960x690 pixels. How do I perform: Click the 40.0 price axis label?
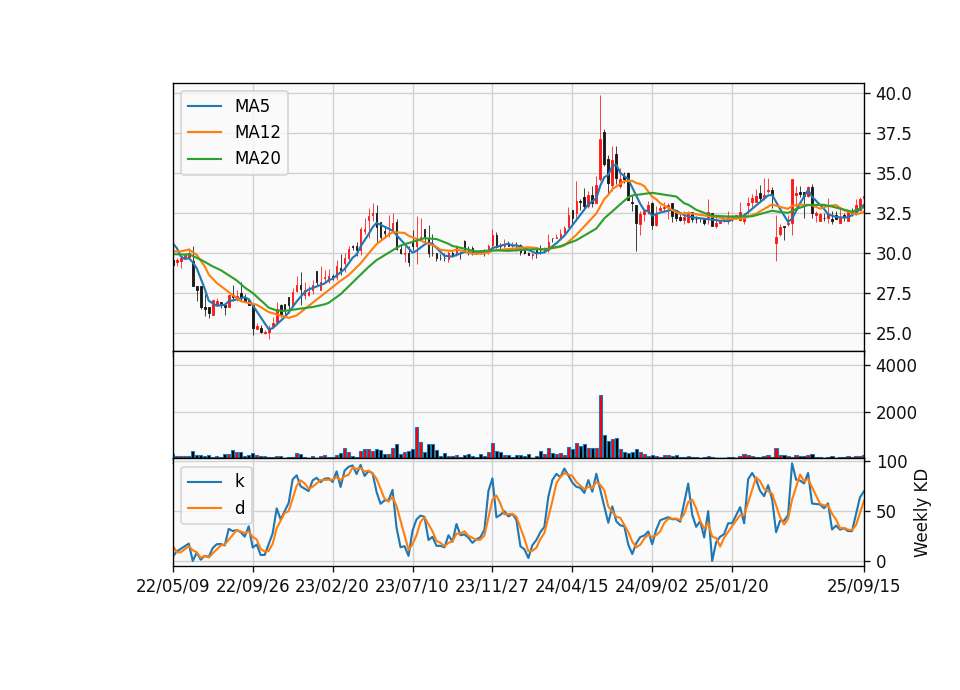893,94
